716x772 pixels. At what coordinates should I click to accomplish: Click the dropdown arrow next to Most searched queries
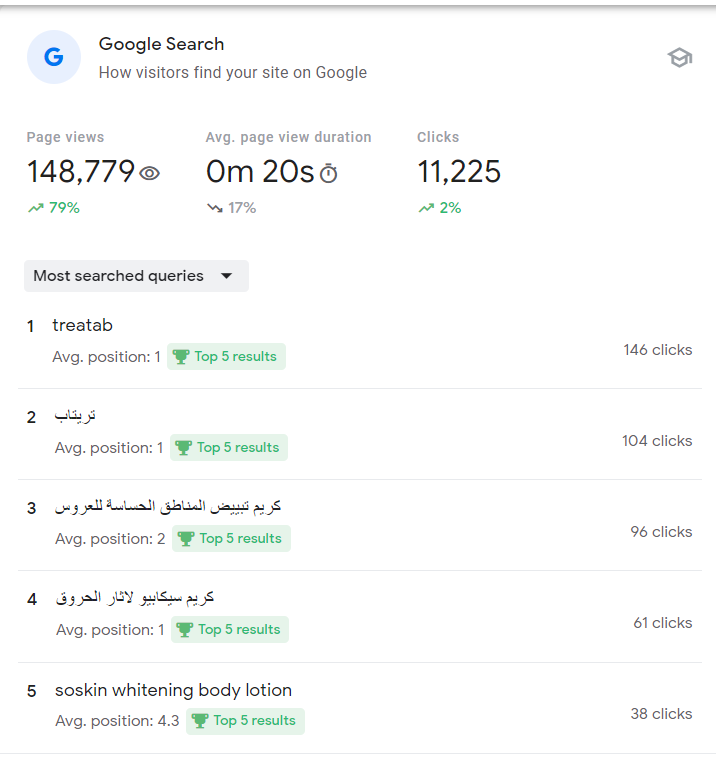(226, 276)
